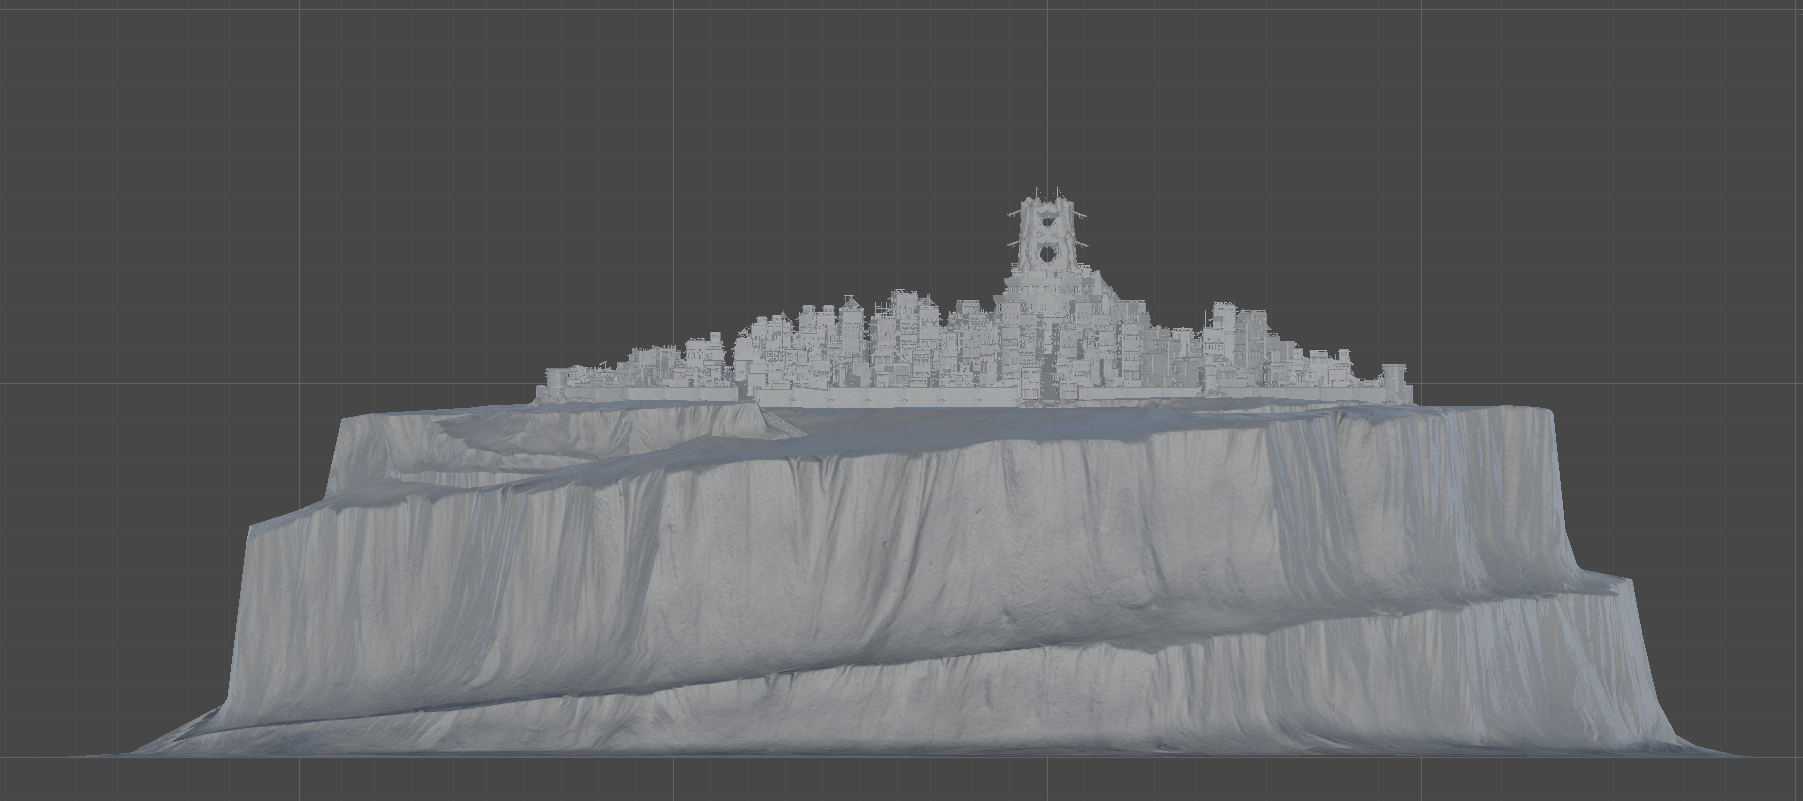This screenshot has height=801, width=1803.
Task: Click the lower circular opening in the tower
Action: coord(1047,253)
